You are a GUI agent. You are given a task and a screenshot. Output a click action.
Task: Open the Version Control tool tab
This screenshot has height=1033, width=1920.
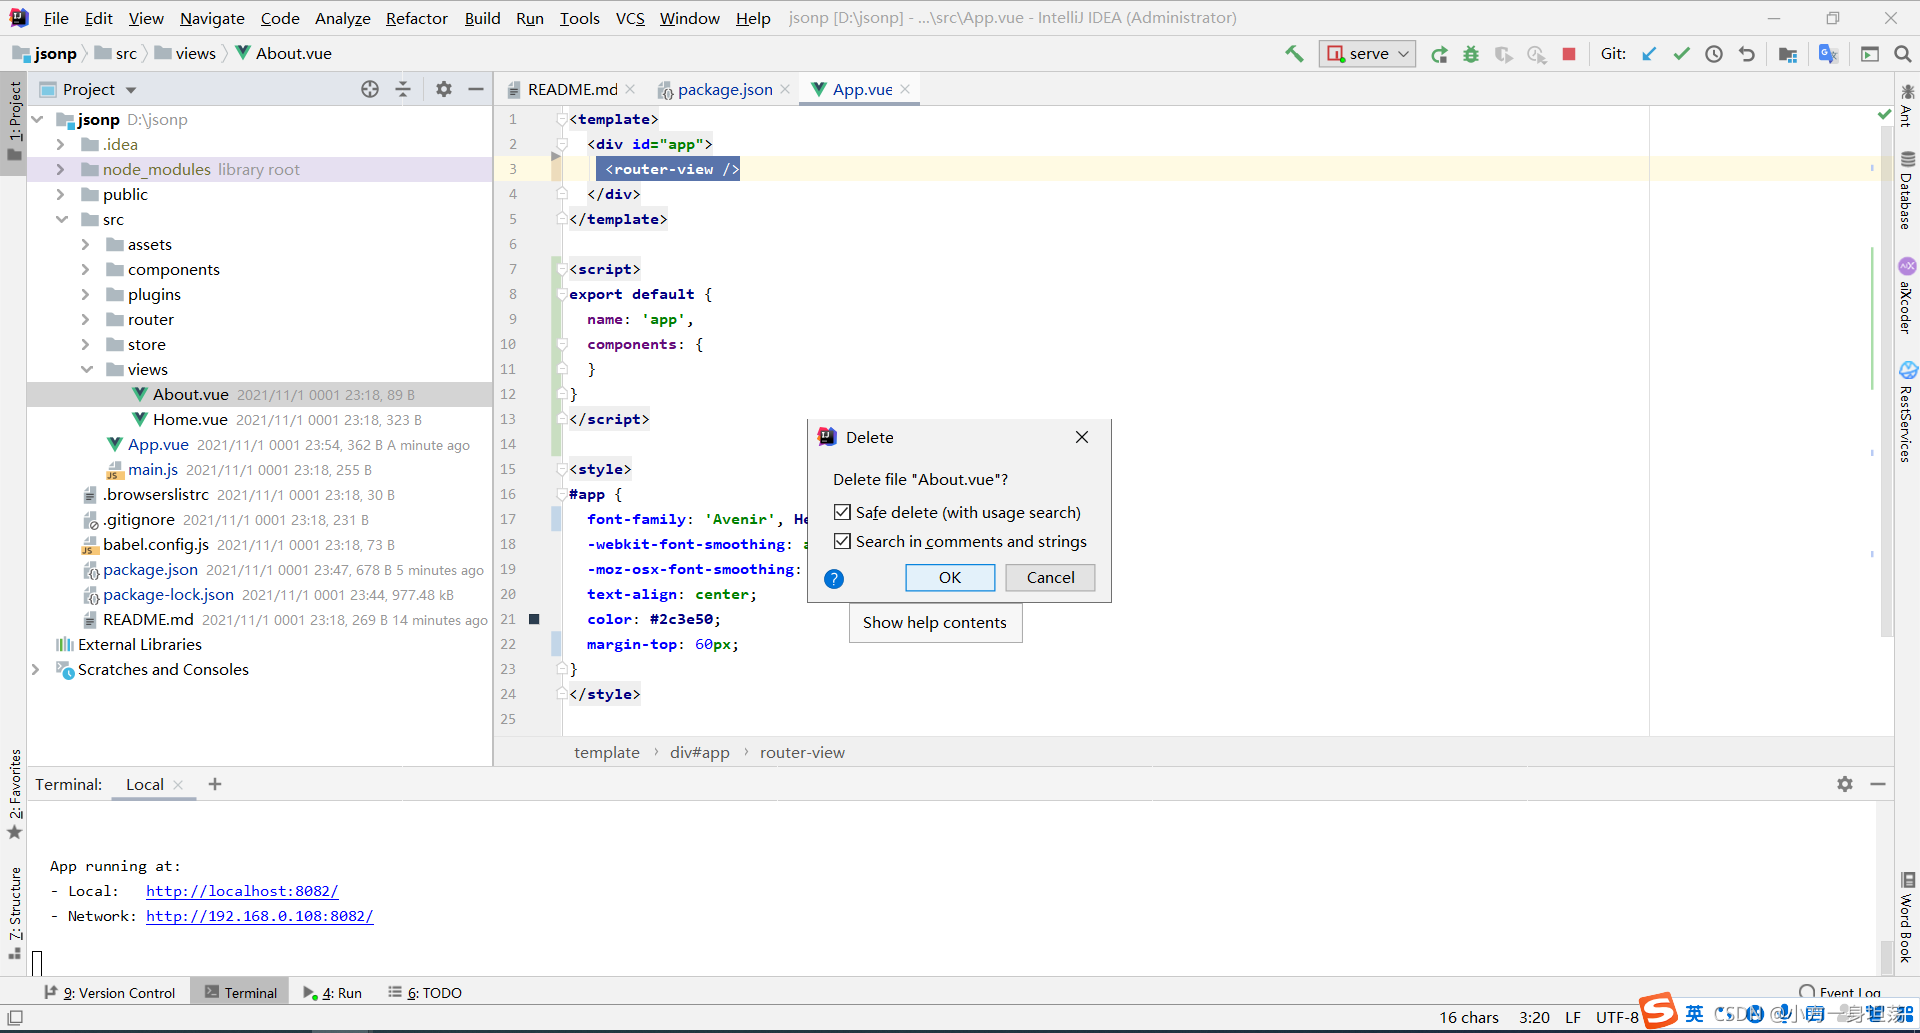tap(110, 992)
